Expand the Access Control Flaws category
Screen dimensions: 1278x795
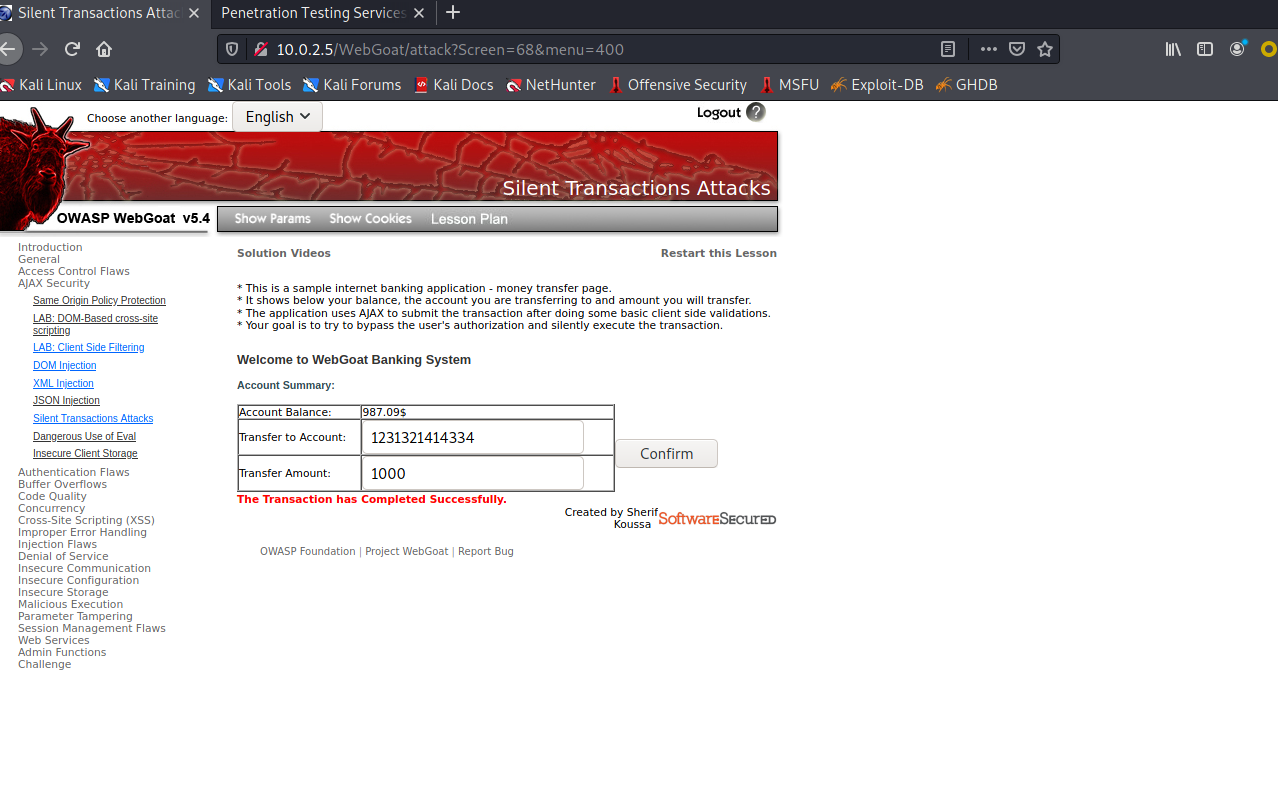(74, 271)
